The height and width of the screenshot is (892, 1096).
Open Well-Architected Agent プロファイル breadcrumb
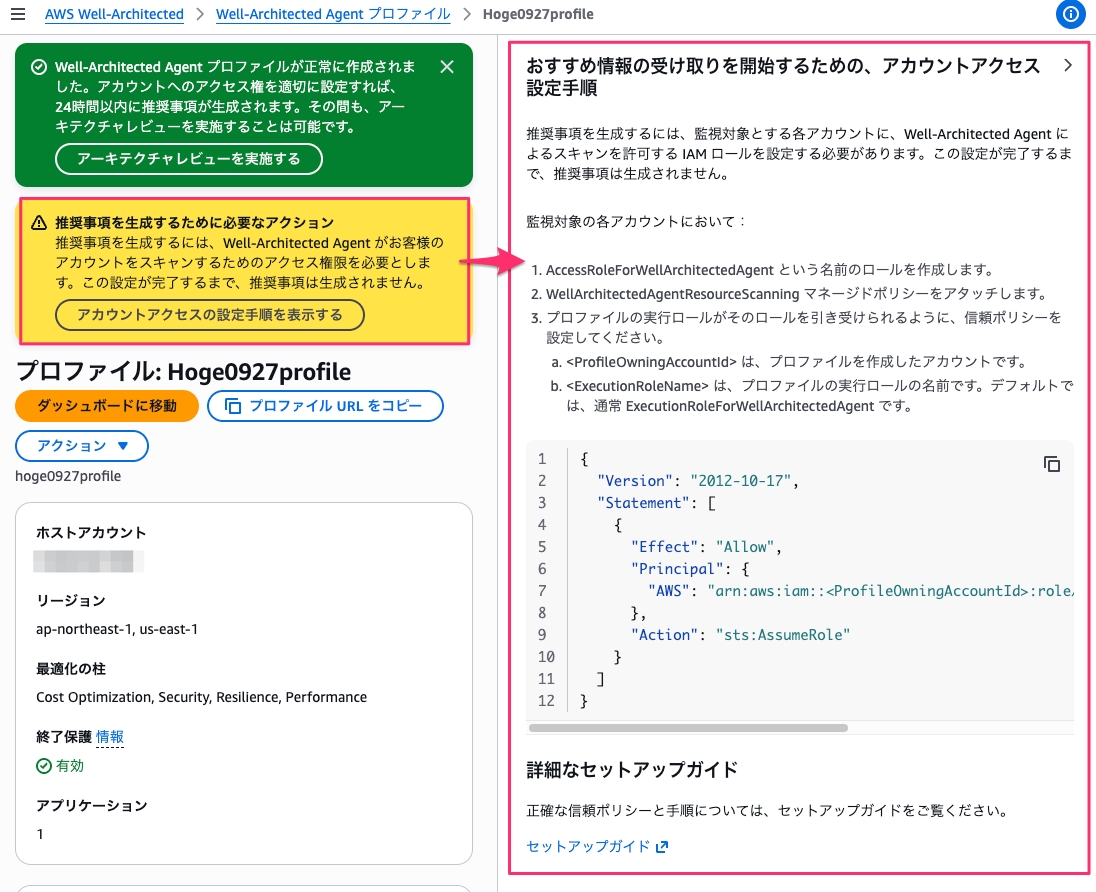pyautogui.click(x=333, y=14)
